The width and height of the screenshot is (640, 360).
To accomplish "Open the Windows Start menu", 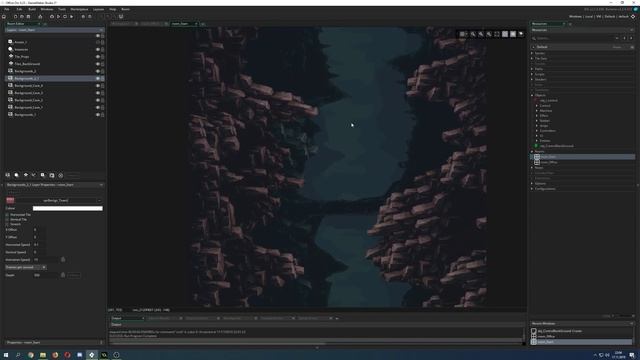I will (6, 355).
